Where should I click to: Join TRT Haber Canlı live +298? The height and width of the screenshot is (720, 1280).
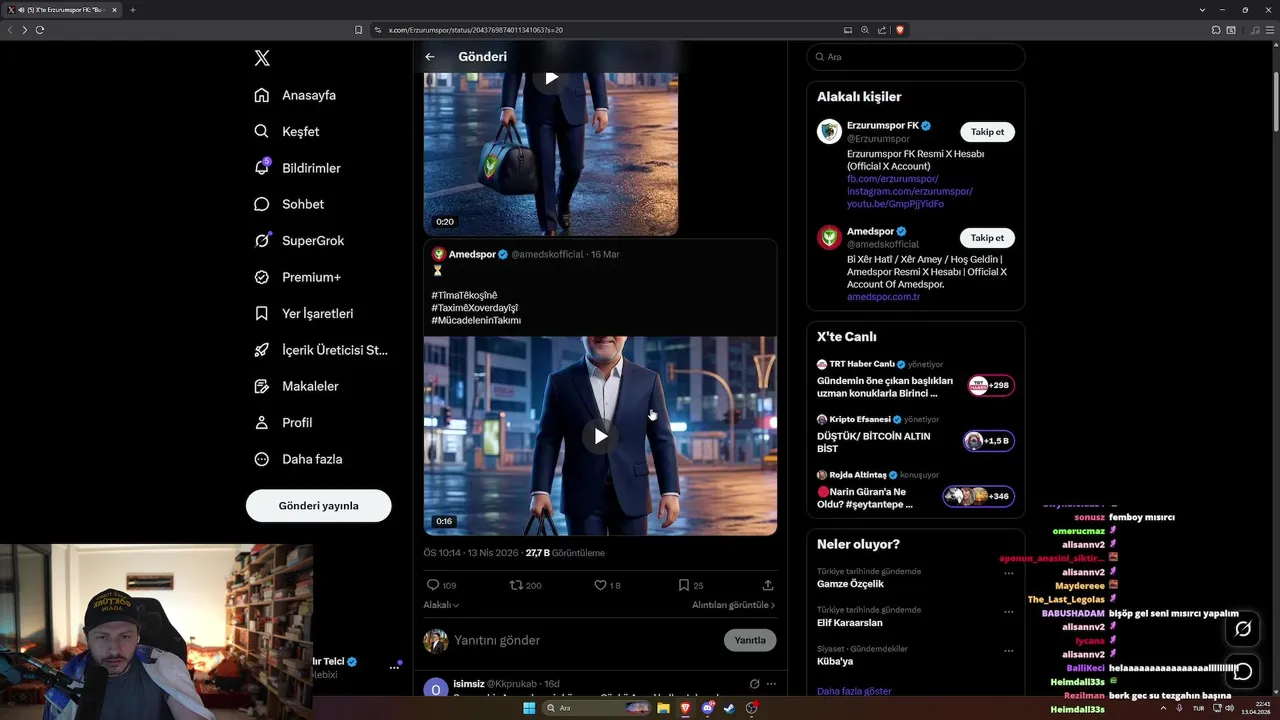coord(990,385)
